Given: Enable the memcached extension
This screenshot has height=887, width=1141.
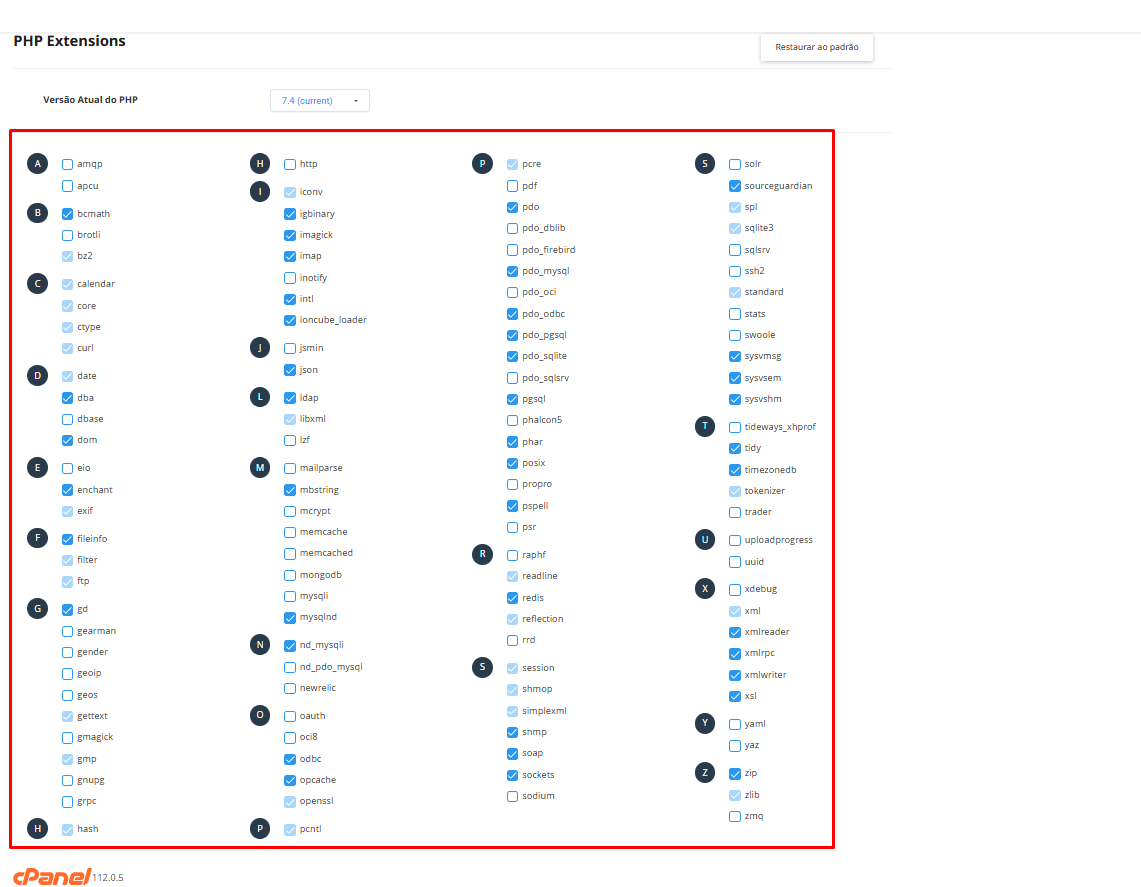Looking at the screenshot, I should pyautogui.click(x=290, y=553).
